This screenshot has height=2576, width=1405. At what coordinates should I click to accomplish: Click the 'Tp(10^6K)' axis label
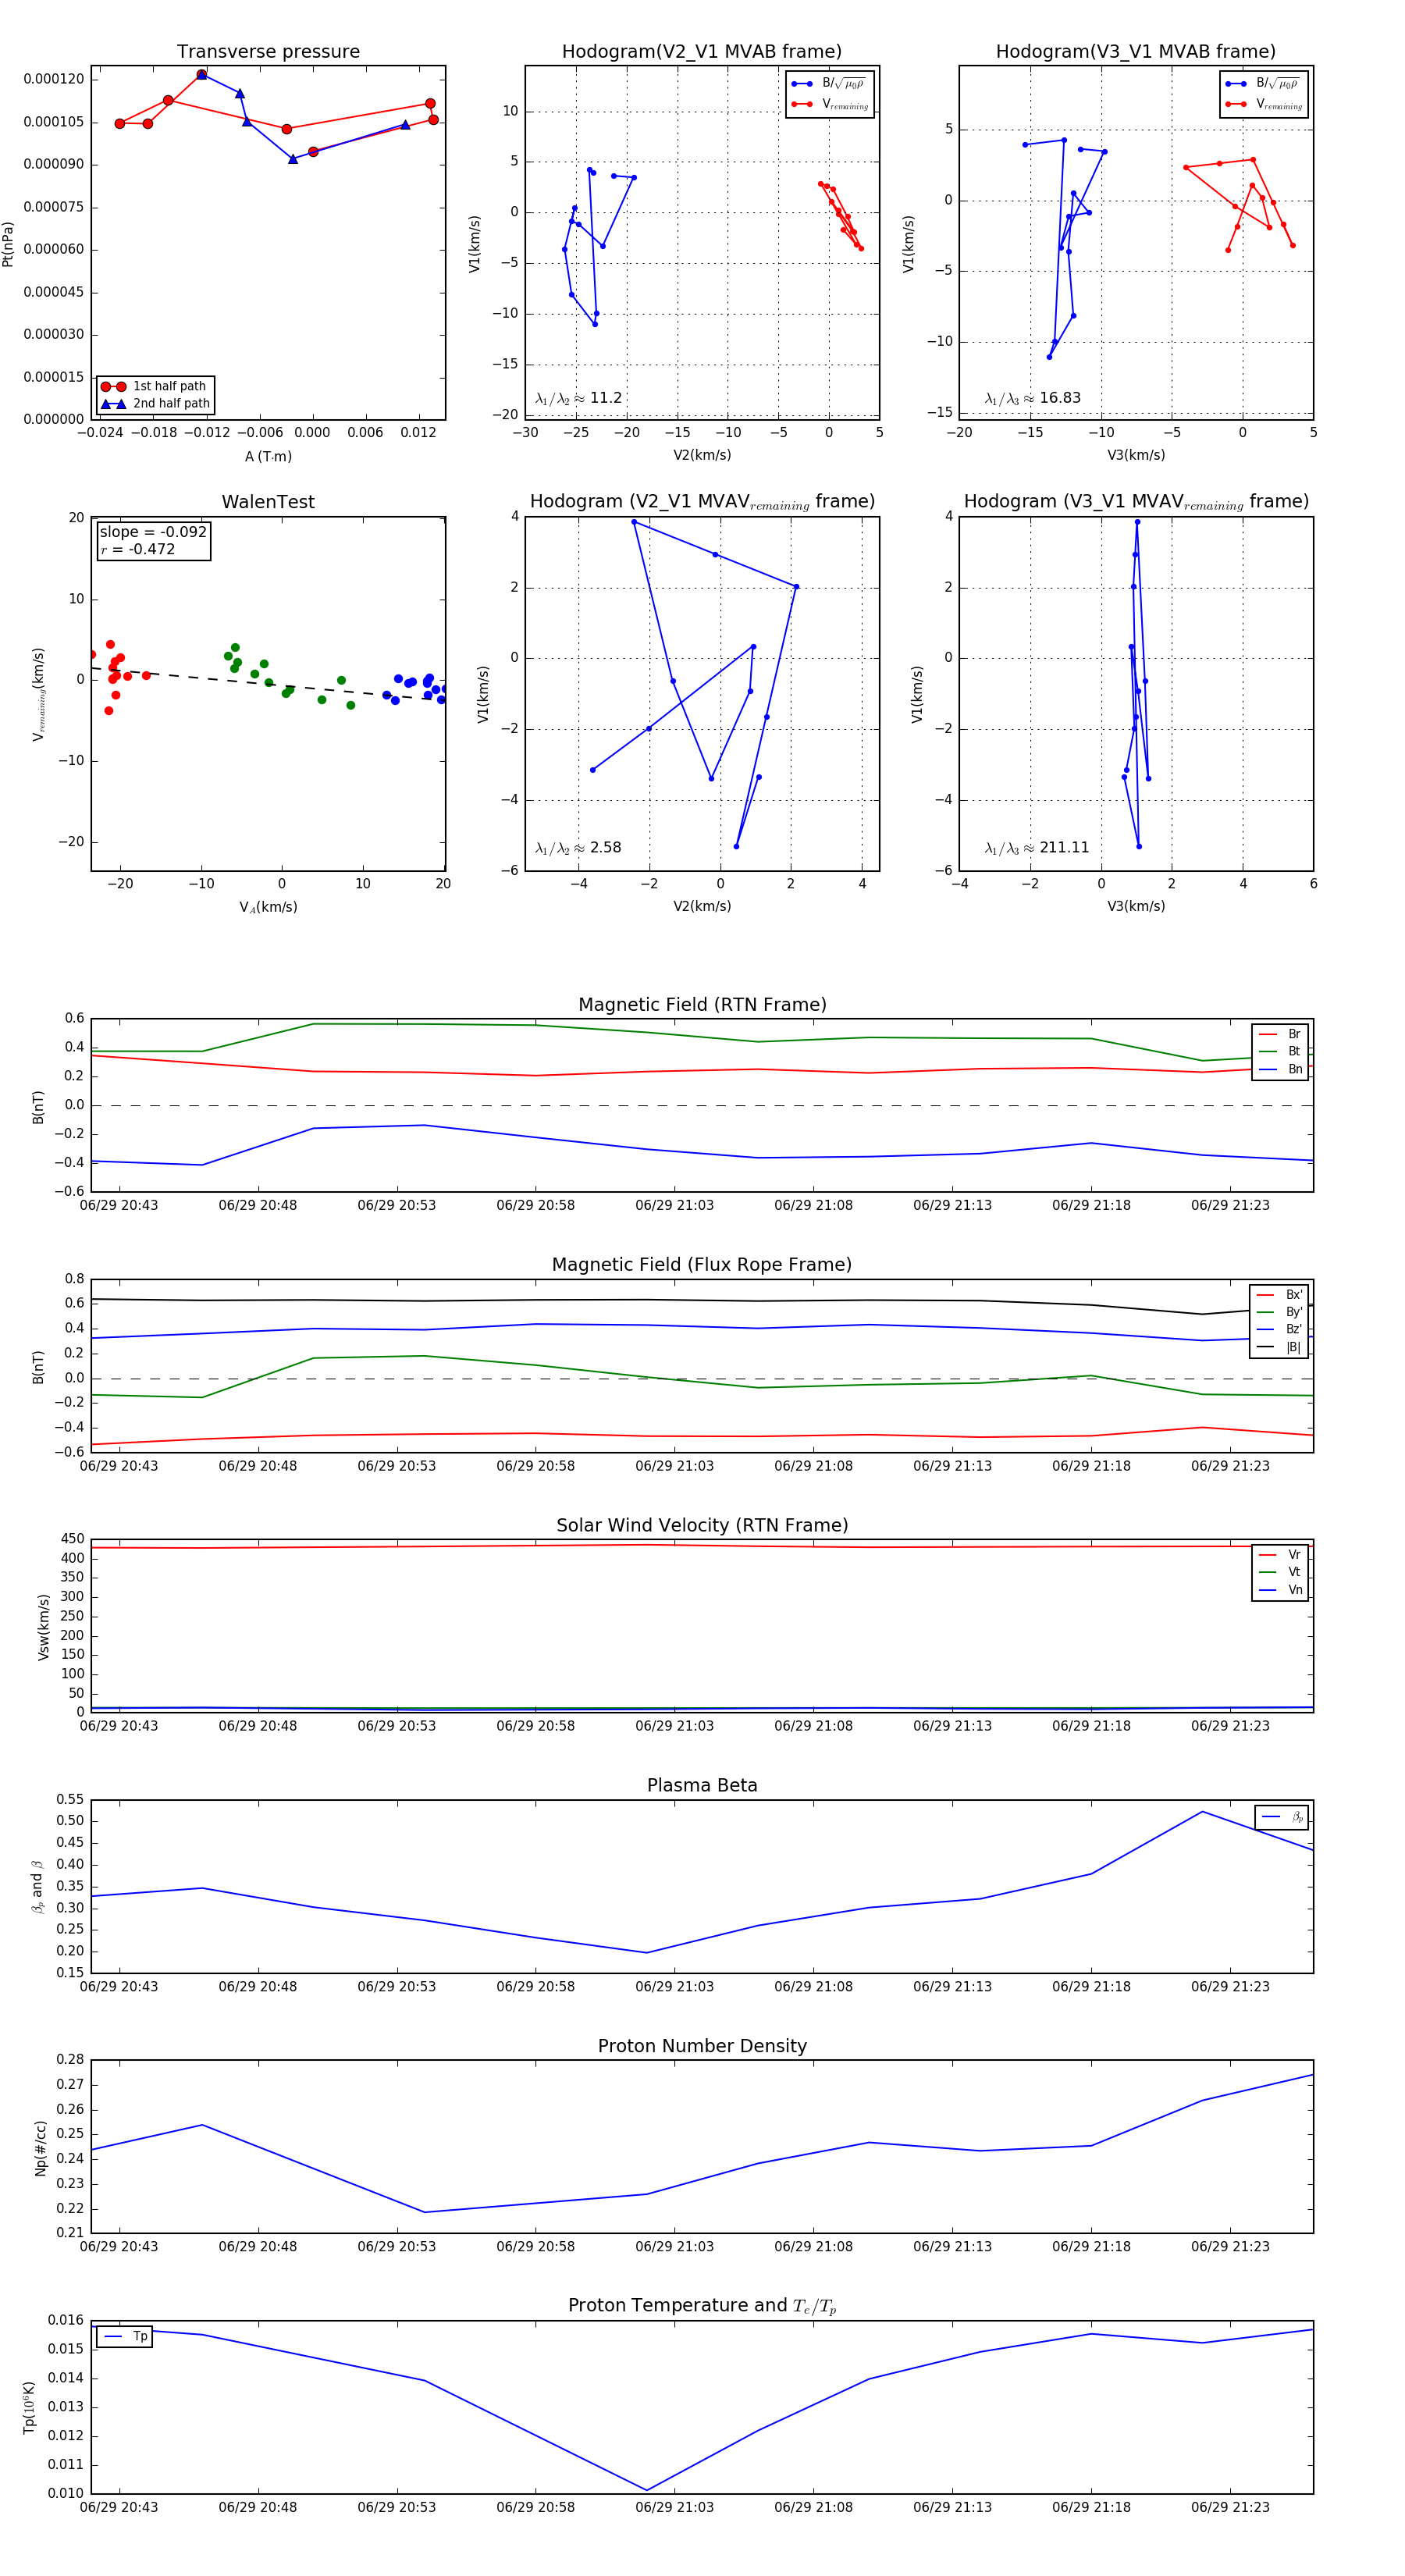pos(29,2408)
